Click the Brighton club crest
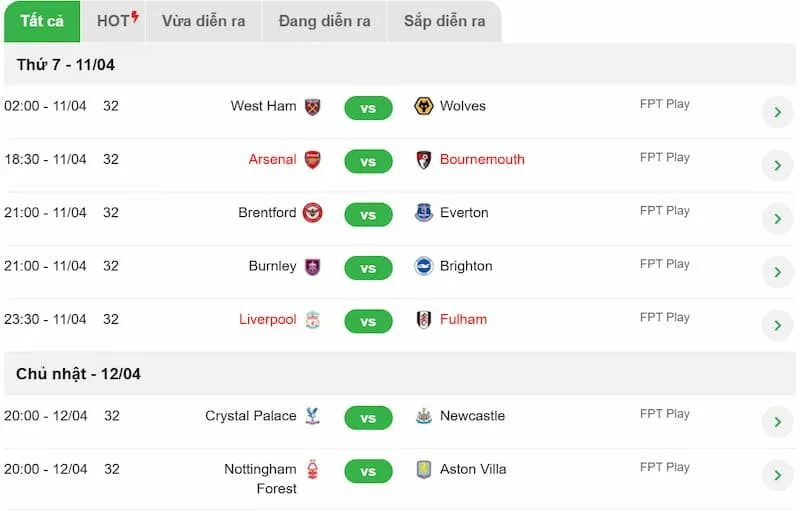Viewport: 800px width, 511px height. 424,266
